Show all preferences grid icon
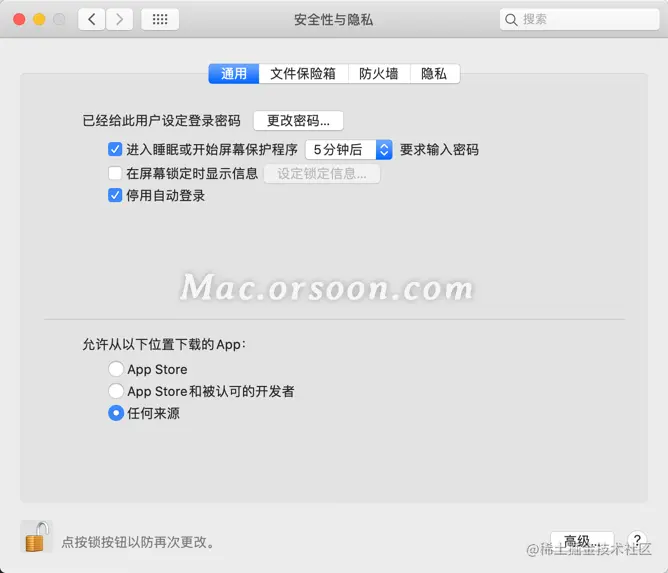668x573 pixels. point(160,19)
